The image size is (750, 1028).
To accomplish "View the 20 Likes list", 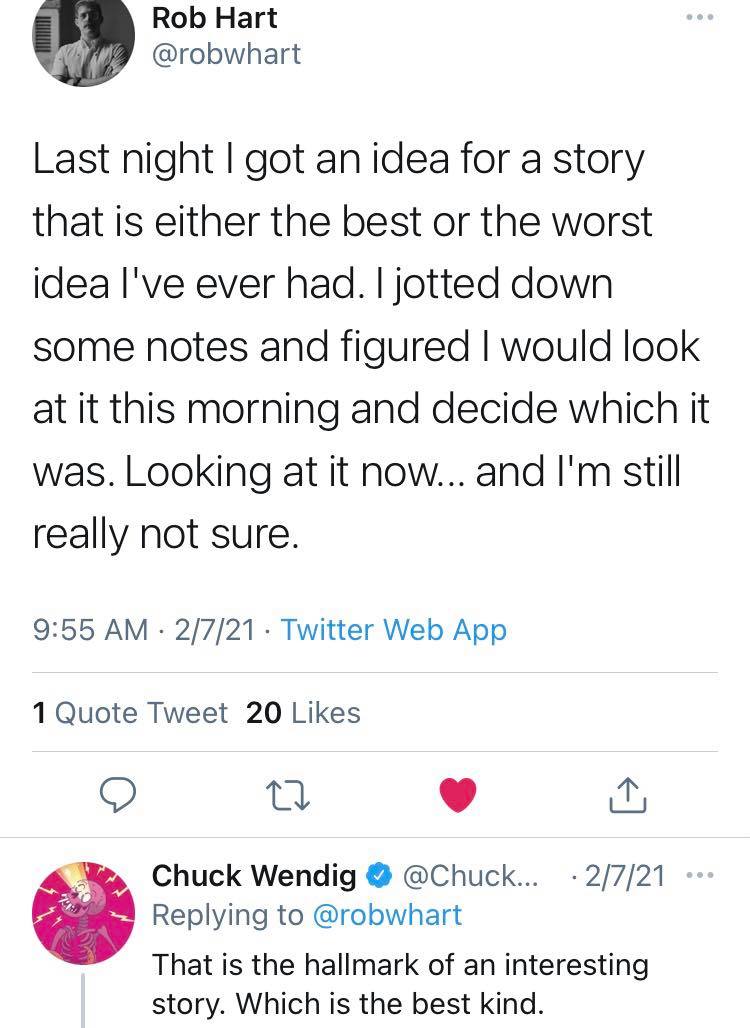I will (303, 712).
